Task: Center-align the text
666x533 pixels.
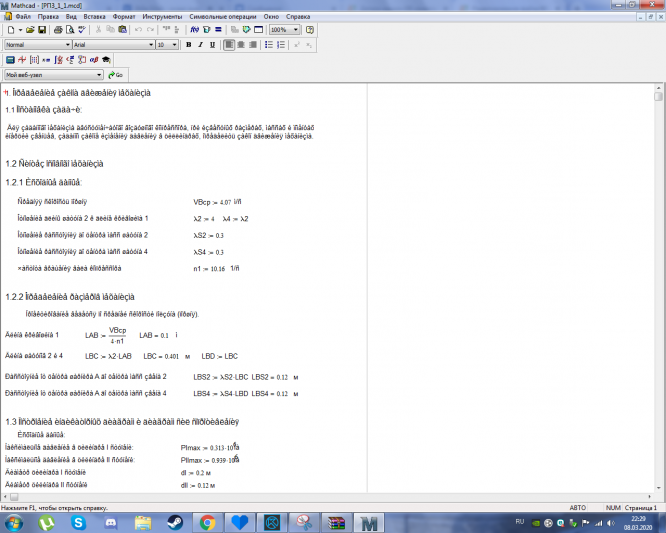Action: [241, 45]
